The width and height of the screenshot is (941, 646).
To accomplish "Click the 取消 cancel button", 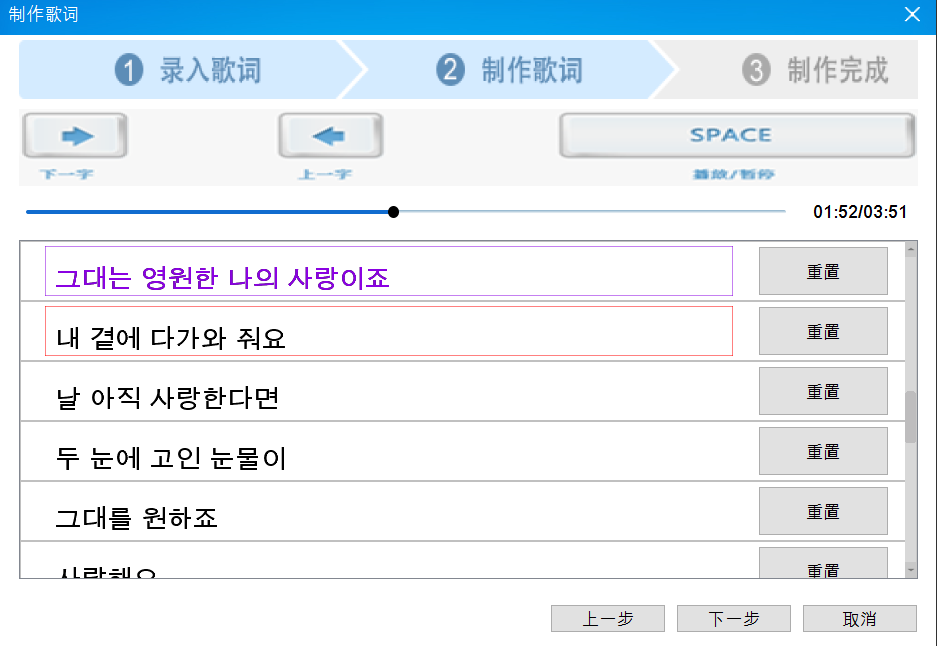I will coord(860,618).
